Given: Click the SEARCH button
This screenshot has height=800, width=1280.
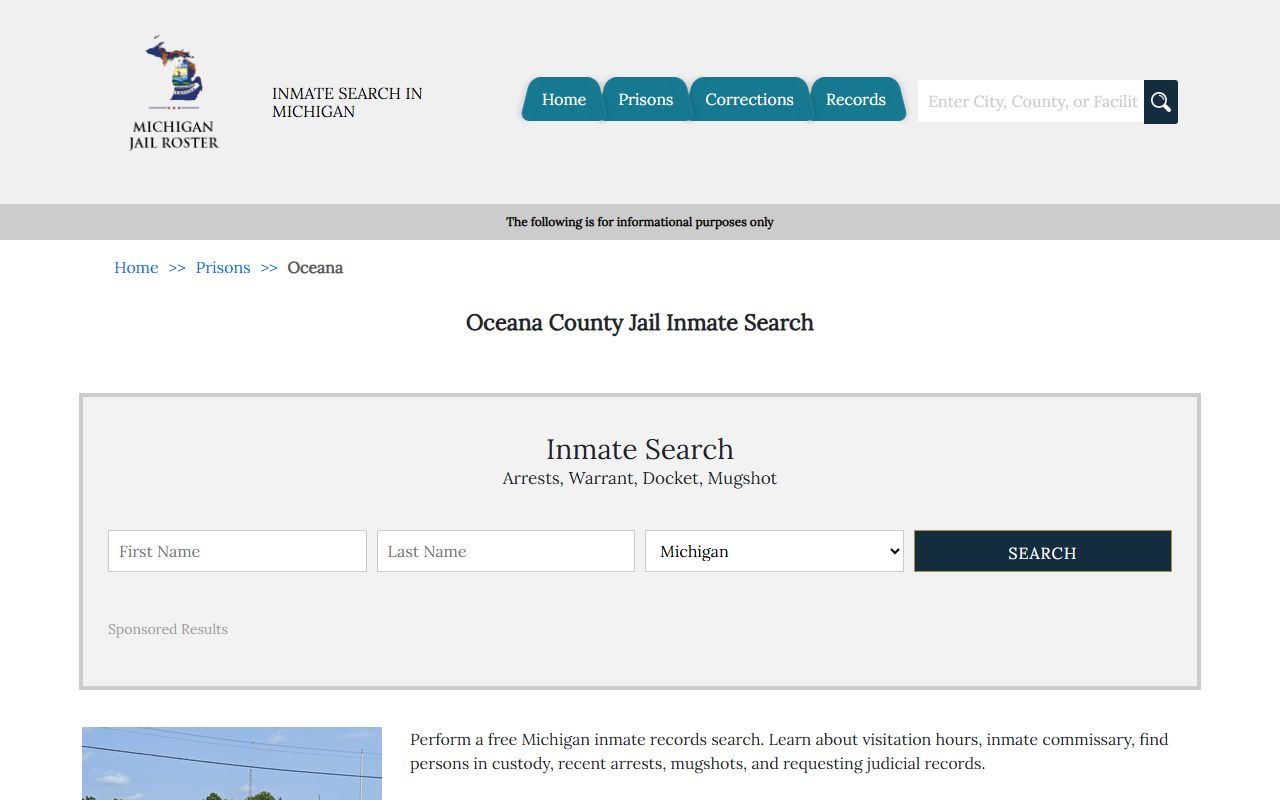Looking at the screenshot, I should click(1043, 551).
